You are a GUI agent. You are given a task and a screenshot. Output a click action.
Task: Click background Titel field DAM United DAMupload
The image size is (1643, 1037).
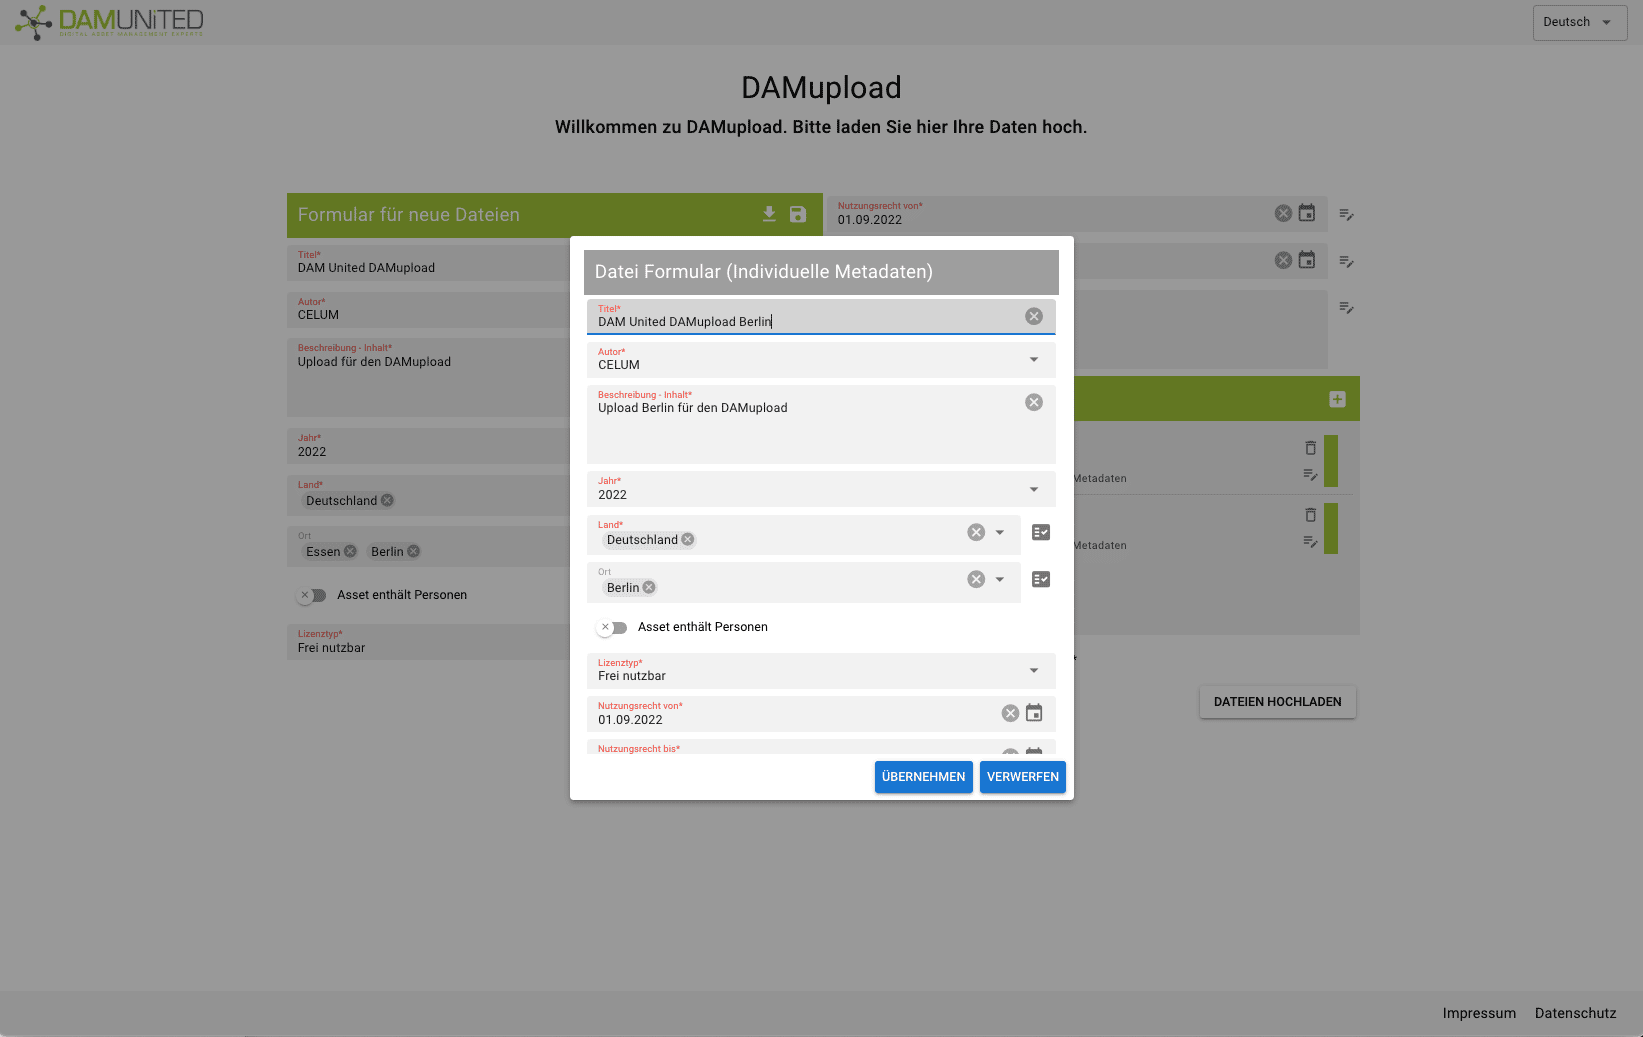click(428, 263)
